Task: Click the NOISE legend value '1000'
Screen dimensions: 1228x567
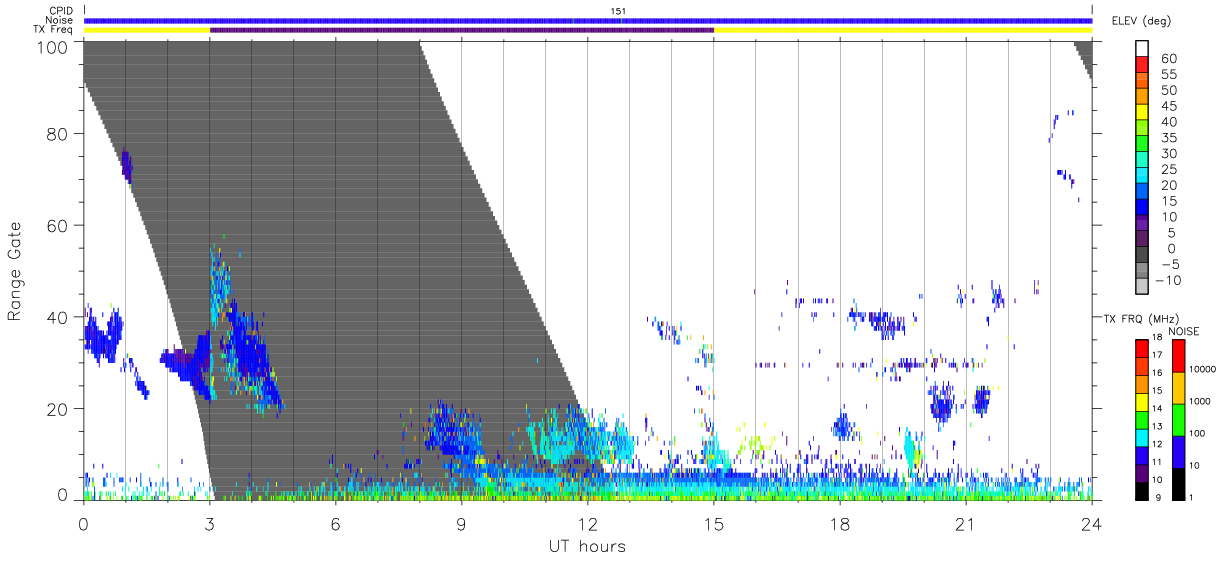Action: pos(1200,401)
